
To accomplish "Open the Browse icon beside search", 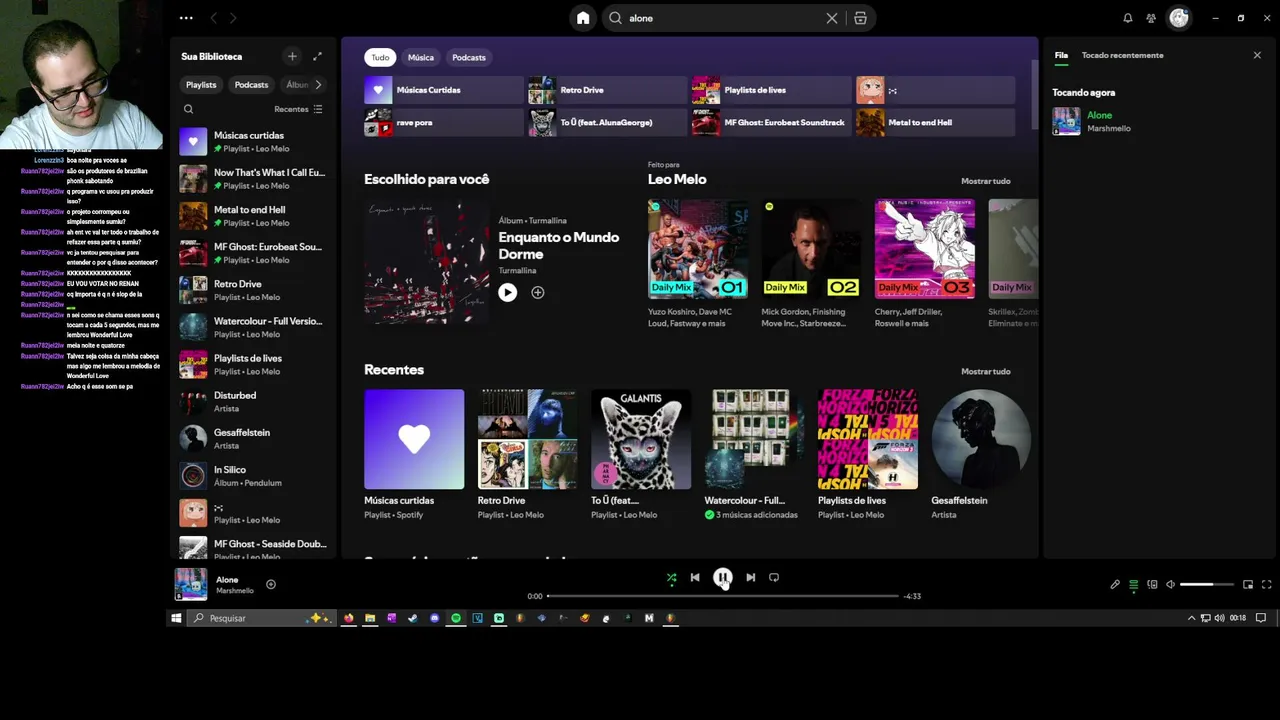I will coord(860,18).
